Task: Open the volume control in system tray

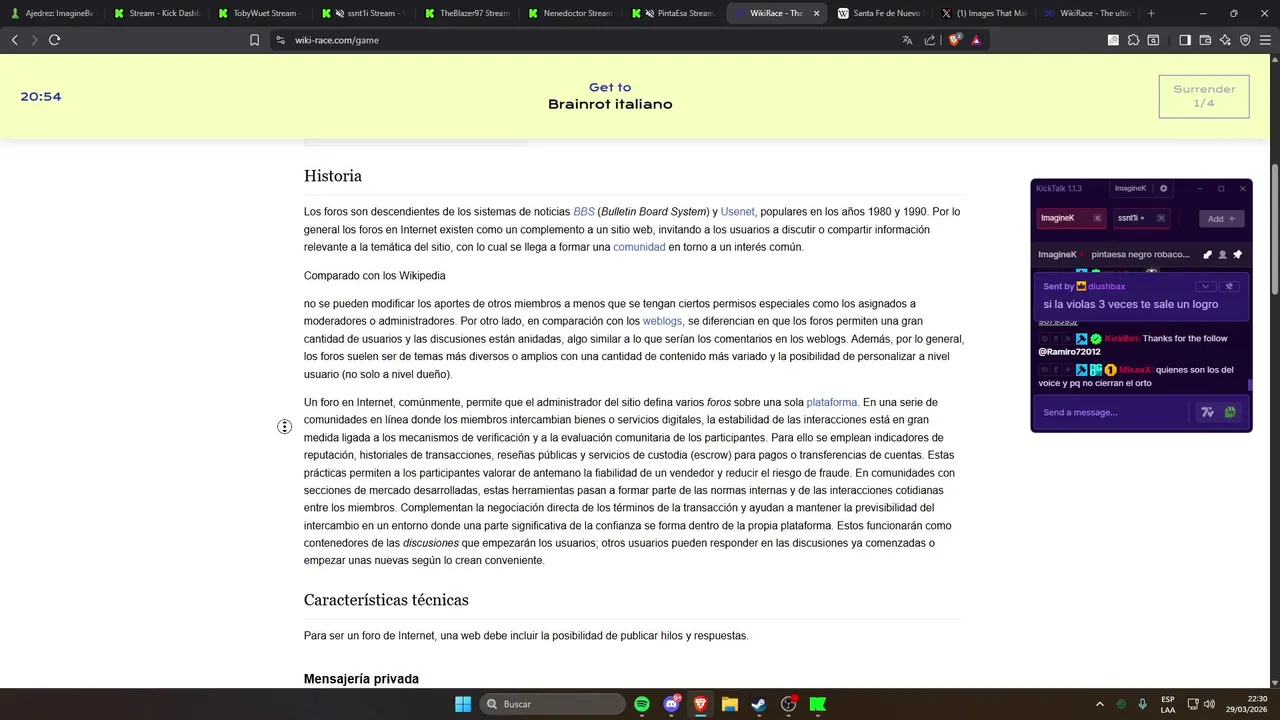Action: click(x=1210, y=704)
